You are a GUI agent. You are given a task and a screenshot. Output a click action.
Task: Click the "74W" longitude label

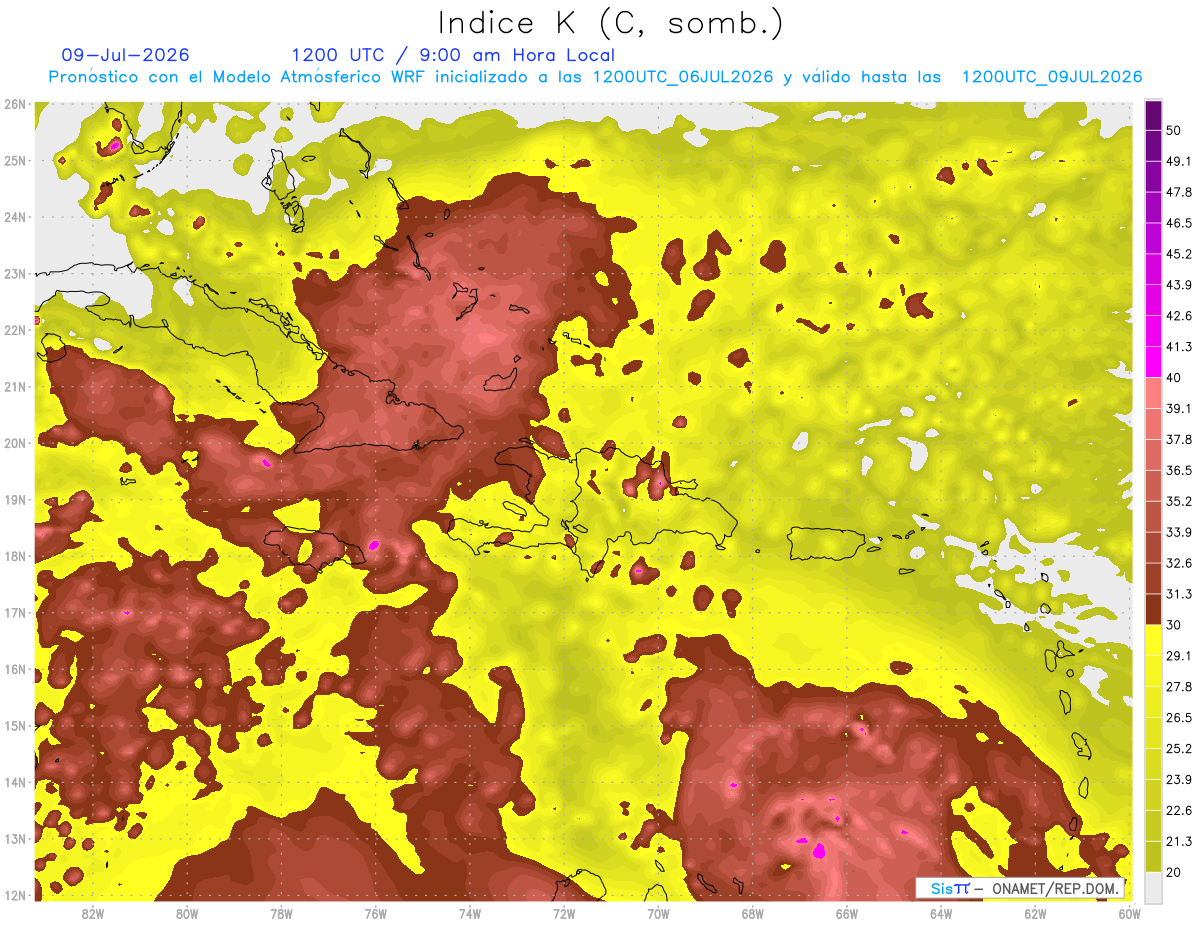[470, 914]
